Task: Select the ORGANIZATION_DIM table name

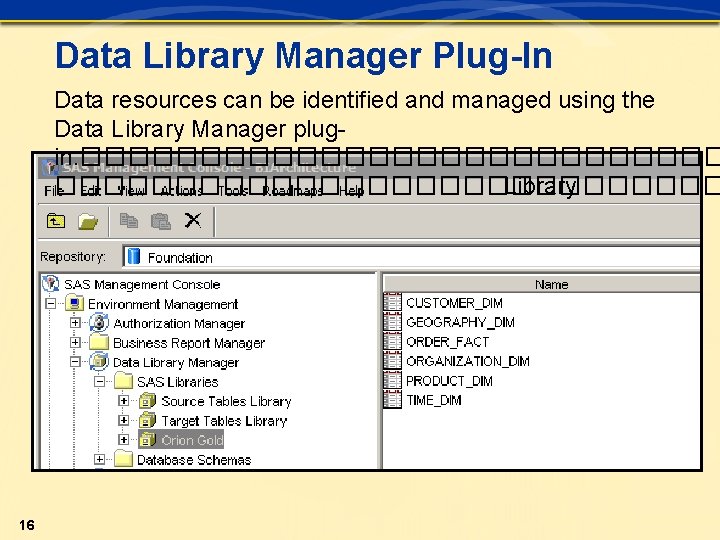Action: click(467, 361)
